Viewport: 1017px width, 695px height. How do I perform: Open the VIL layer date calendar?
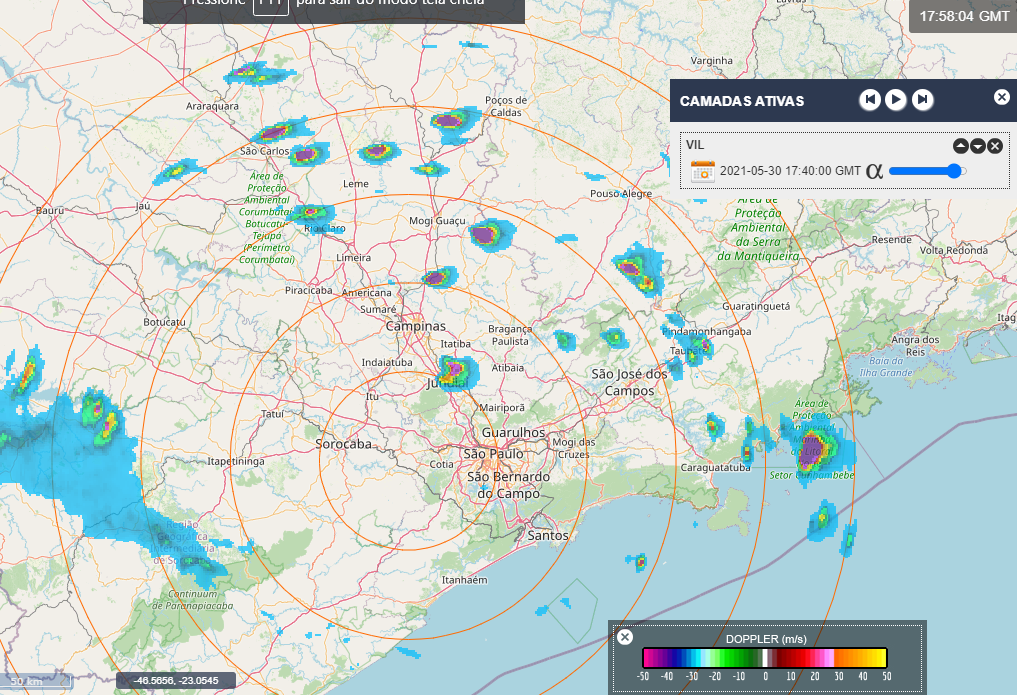(702, 171)
